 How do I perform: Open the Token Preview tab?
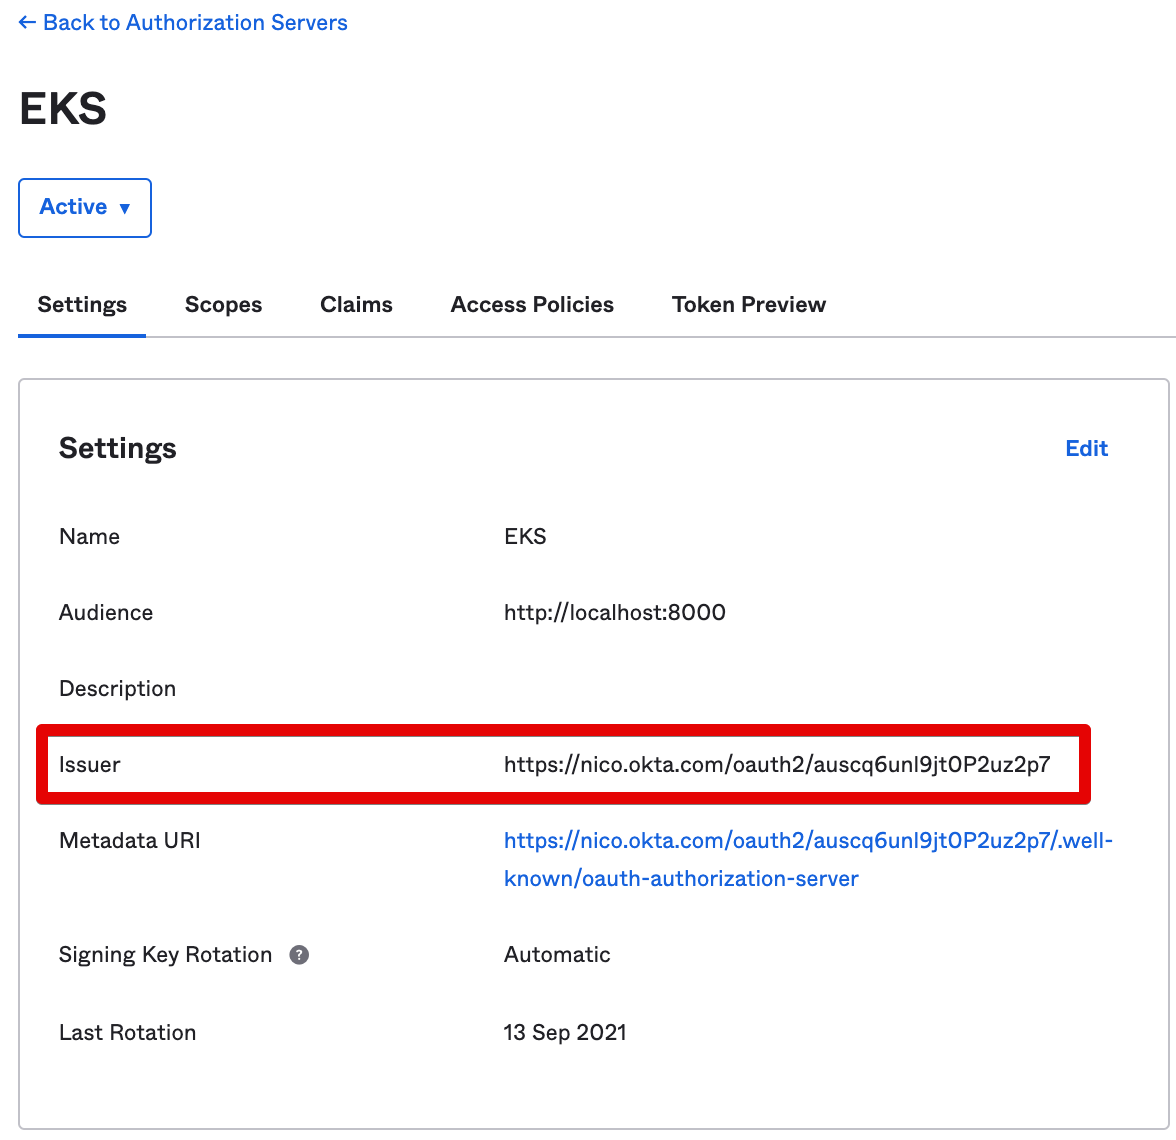748,305
